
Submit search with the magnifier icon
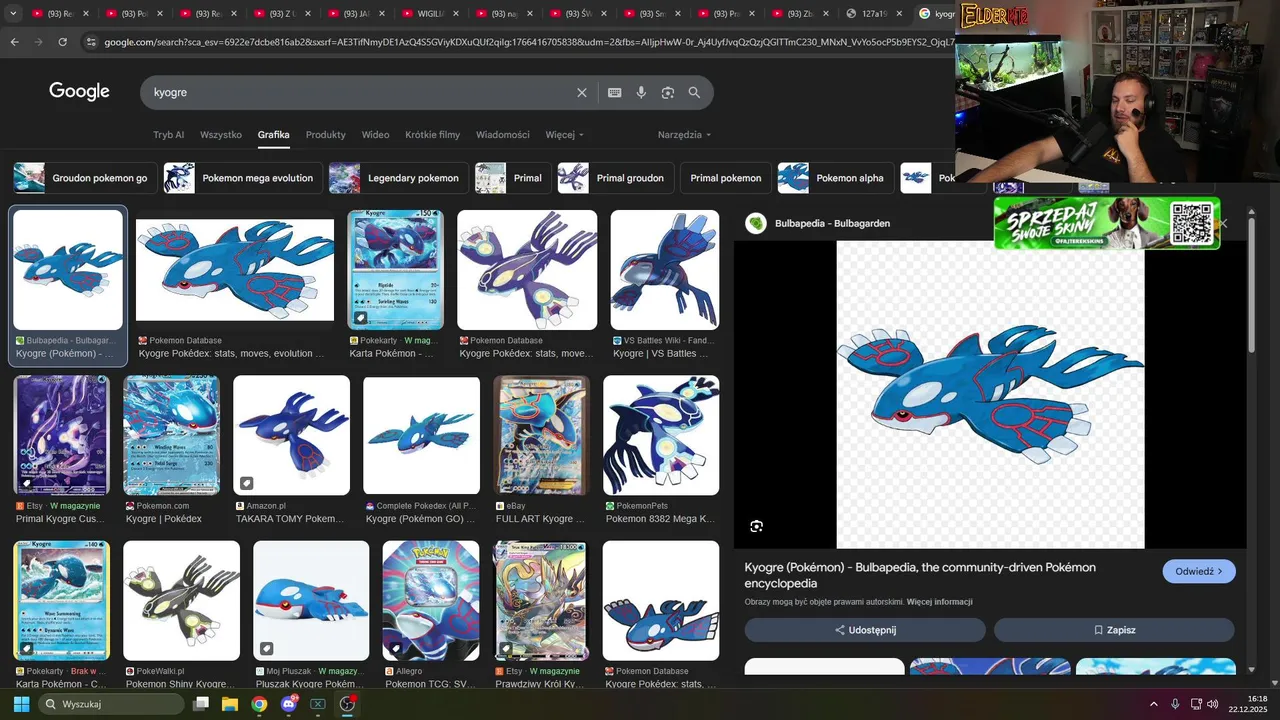[x=694, y=92]
